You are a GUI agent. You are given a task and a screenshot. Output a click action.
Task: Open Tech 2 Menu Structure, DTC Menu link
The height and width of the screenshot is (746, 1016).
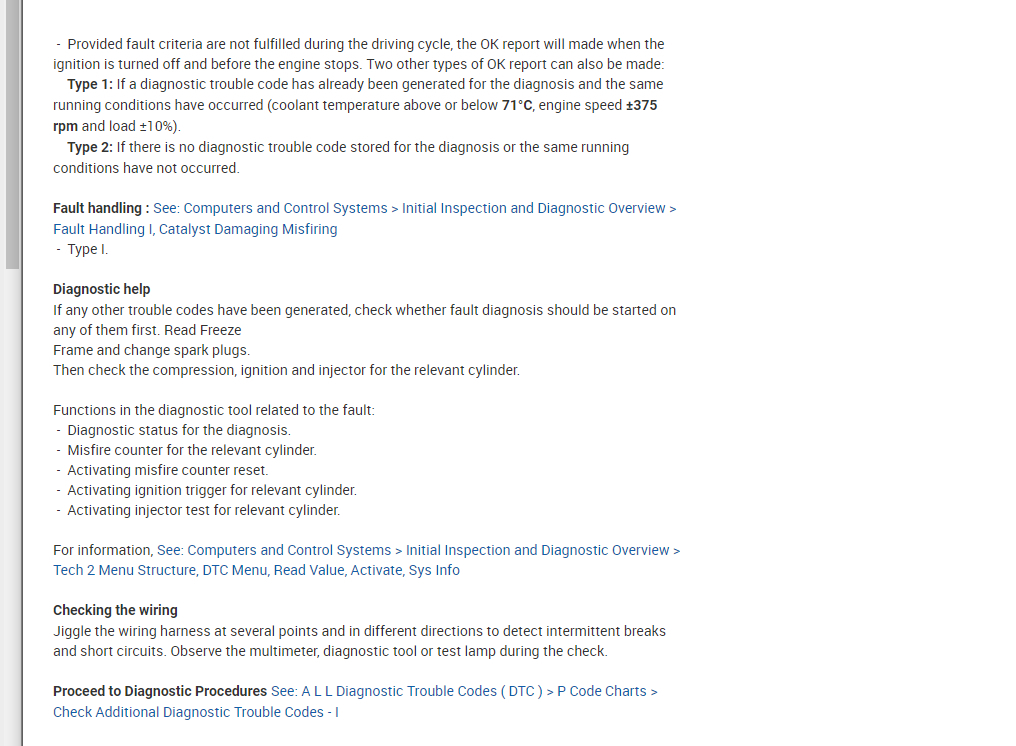click(x=160, y=570)
